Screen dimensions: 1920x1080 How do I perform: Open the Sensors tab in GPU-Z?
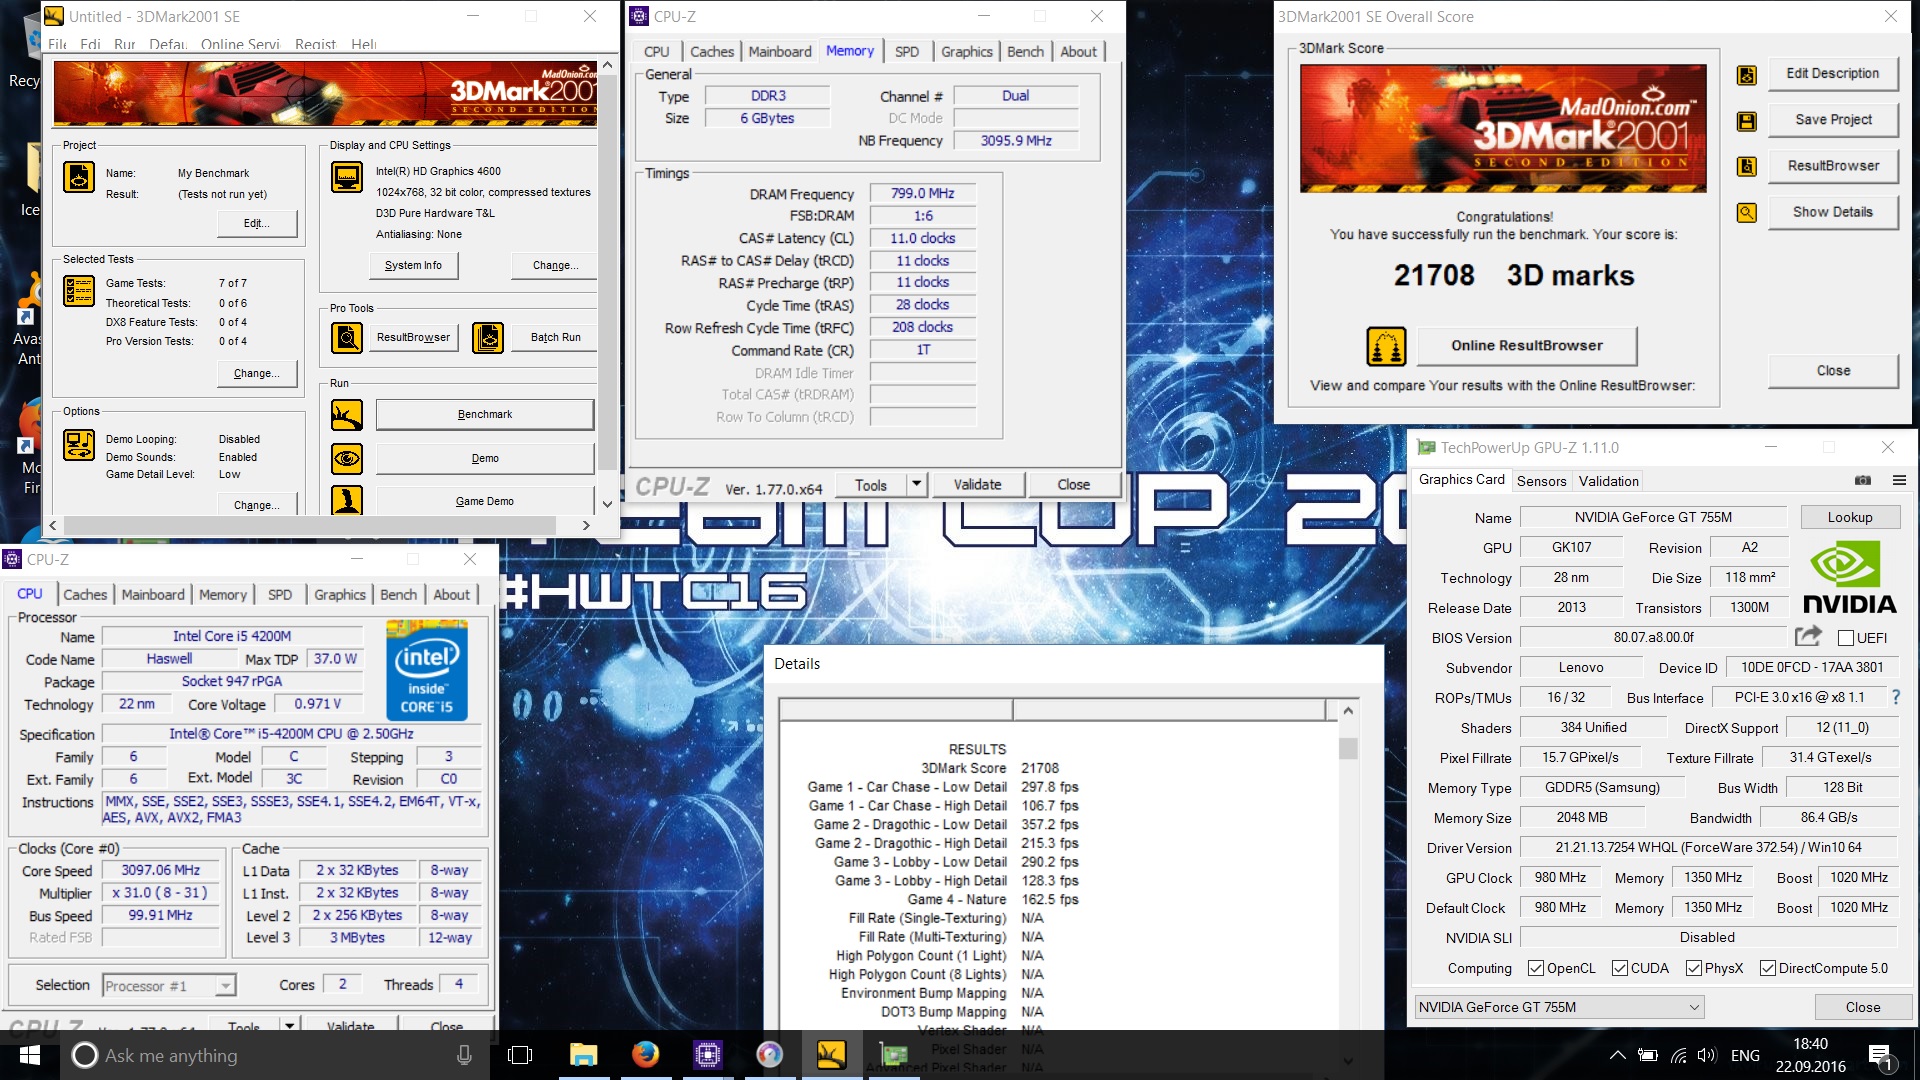click(1541, 481)
